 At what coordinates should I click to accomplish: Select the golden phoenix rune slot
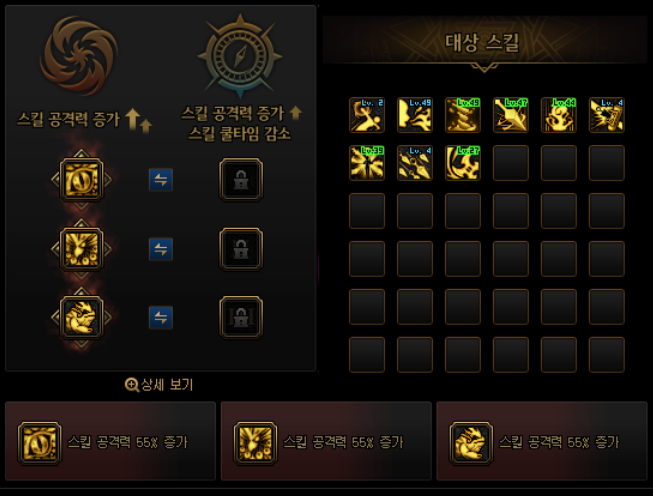tap(82, 249)
